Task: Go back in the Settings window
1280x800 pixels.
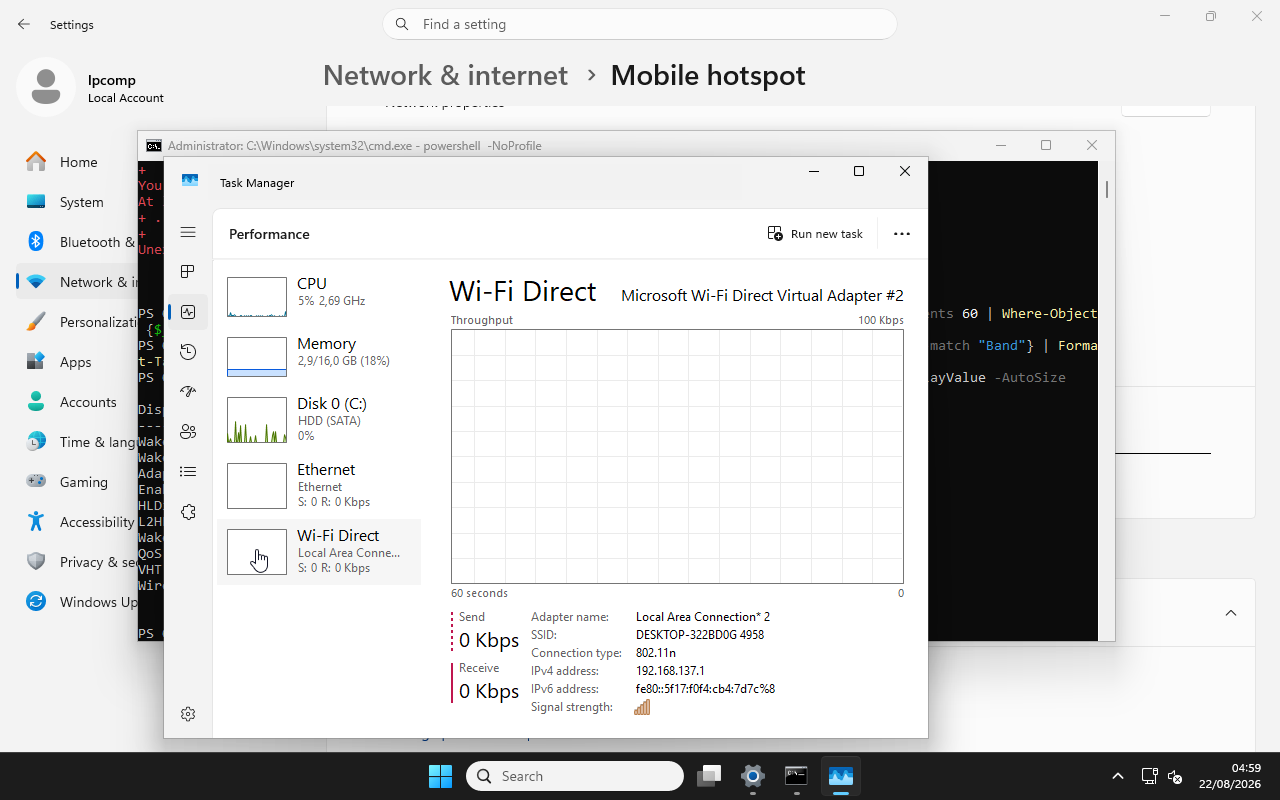Action: (x=24, y=24)
